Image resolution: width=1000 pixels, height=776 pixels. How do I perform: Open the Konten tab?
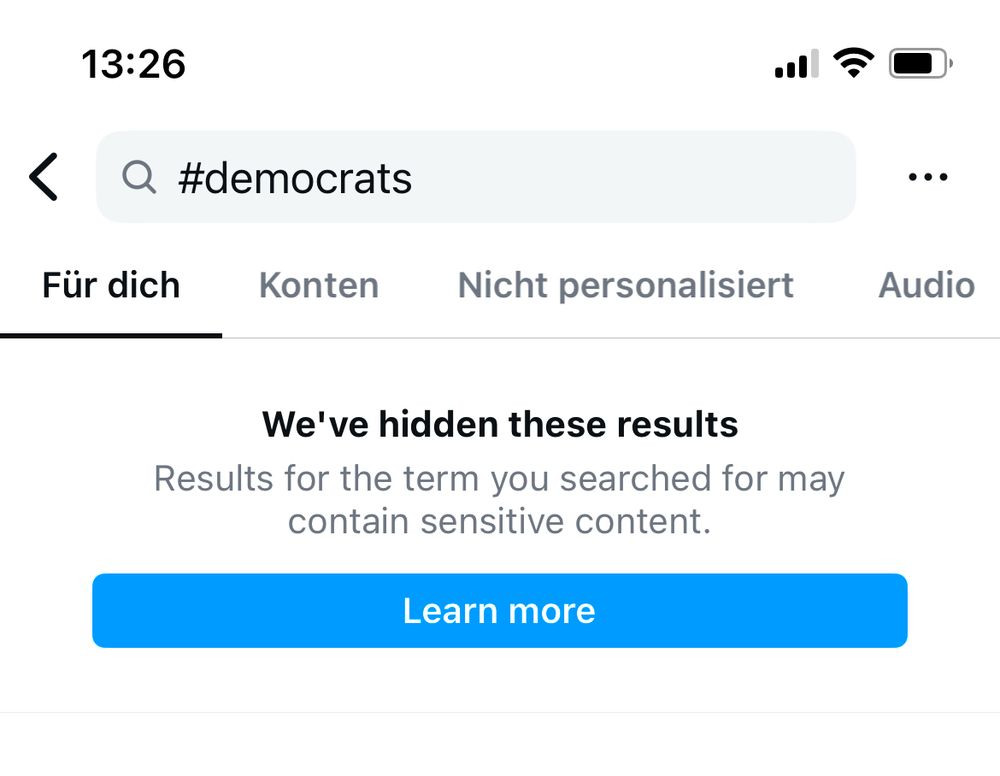tap(319, 285)
